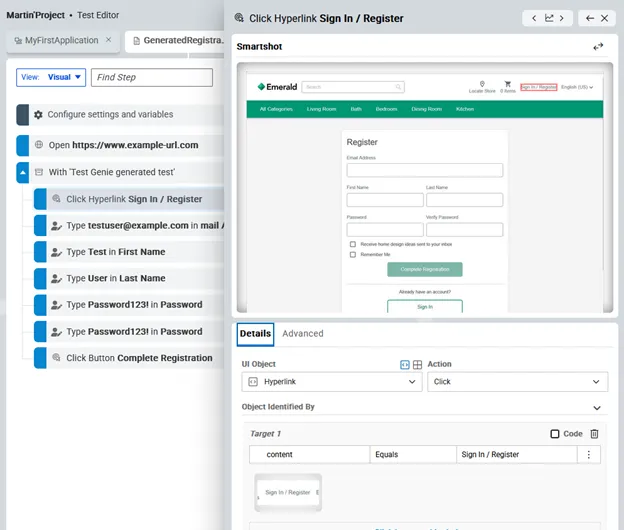This screenshot has width=624, height=530.
Task: Delete Target 1 with trash icon
Action: click(594, 434)
